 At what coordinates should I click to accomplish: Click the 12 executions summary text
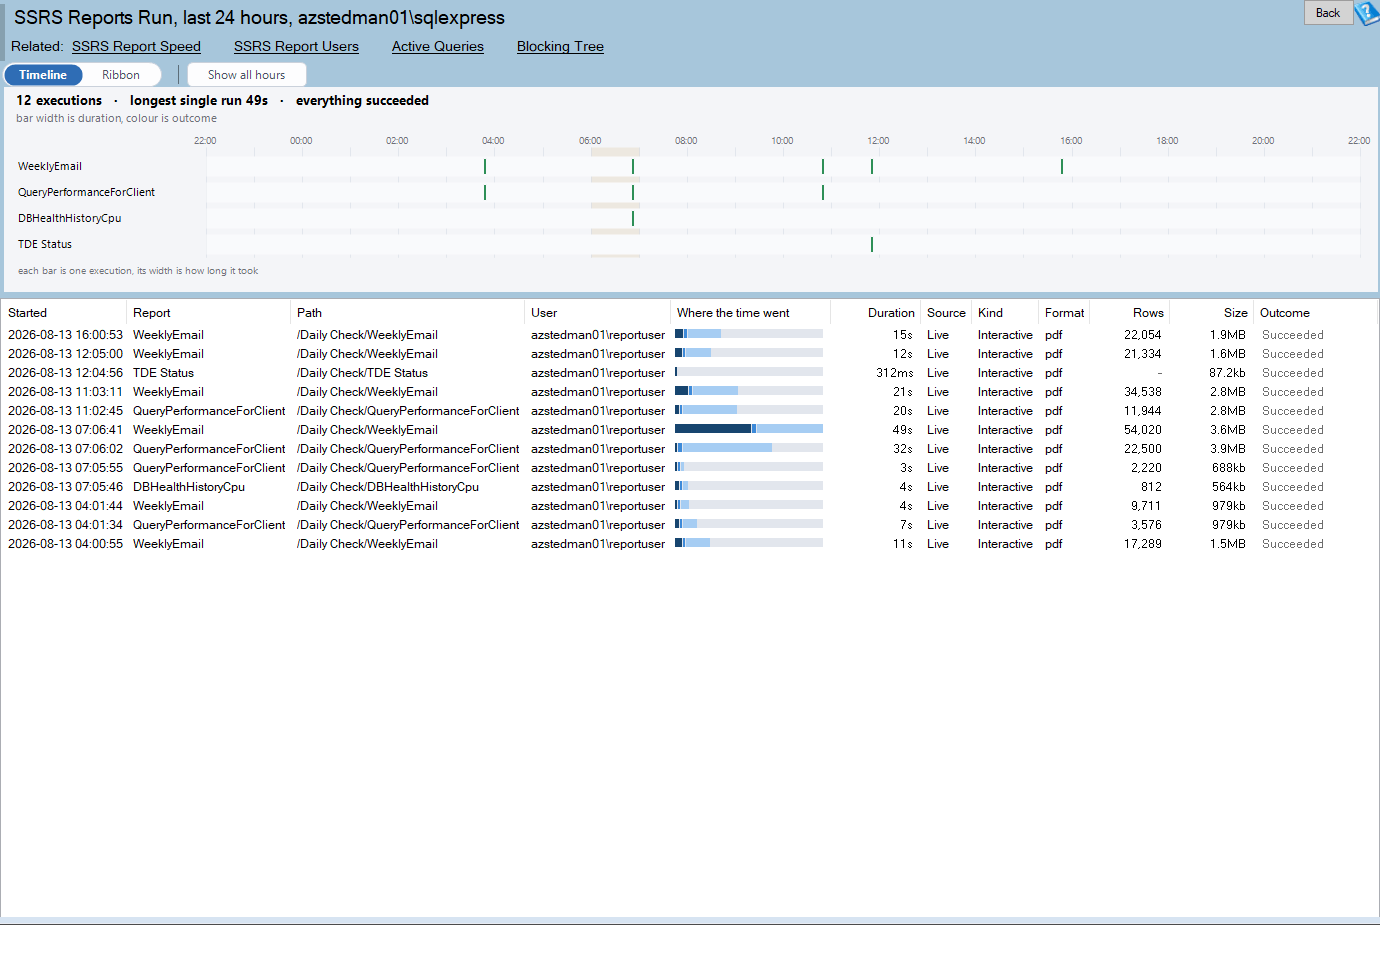click(x=59, y=101)
